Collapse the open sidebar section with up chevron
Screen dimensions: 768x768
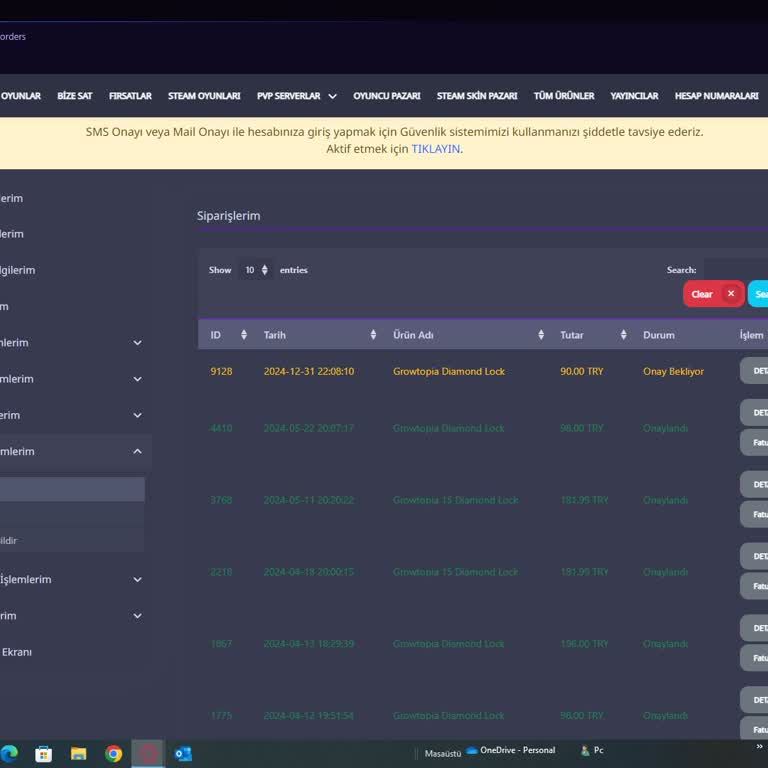(x=138, y=452)
